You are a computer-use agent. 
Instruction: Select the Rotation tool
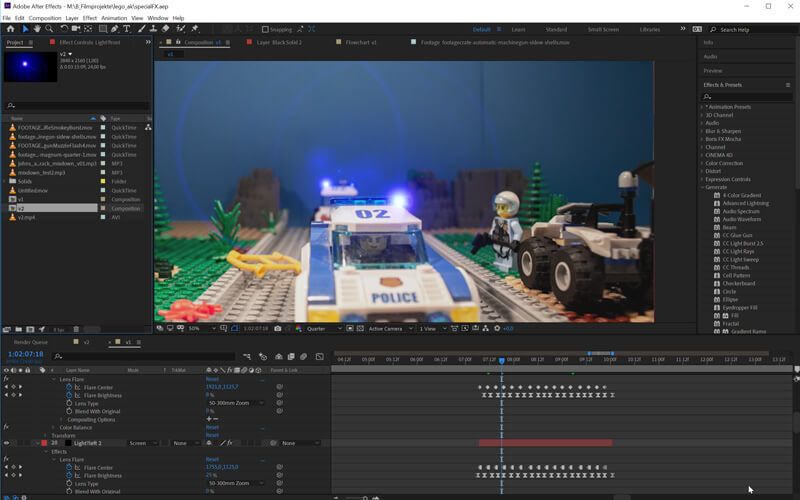point(64,29)
